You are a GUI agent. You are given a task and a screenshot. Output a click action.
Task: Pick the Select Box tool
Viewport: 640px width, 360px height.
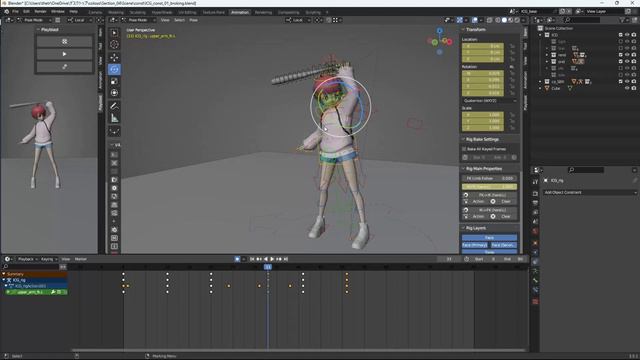114,33
